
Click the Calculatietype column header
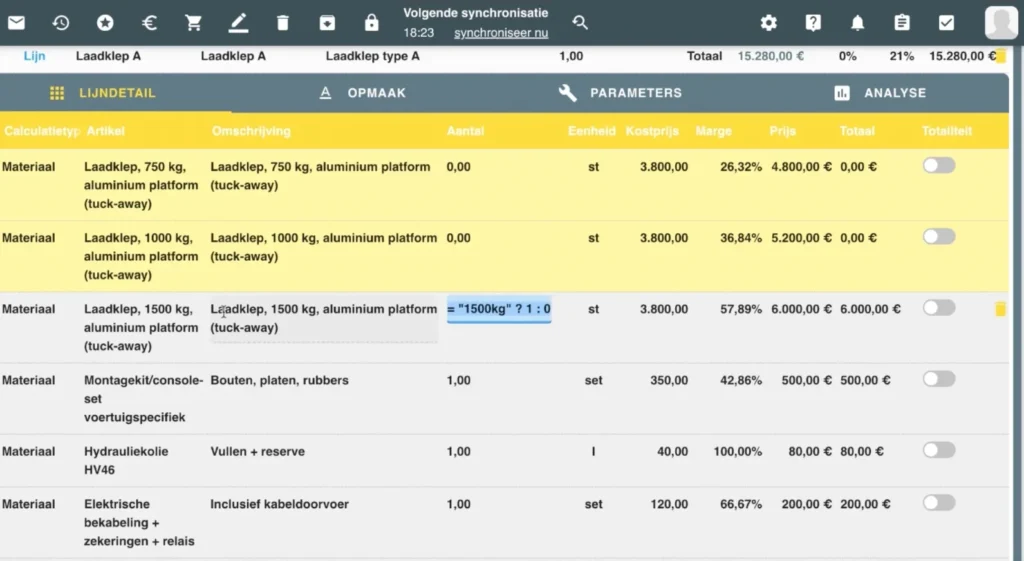tap(41, 131)
